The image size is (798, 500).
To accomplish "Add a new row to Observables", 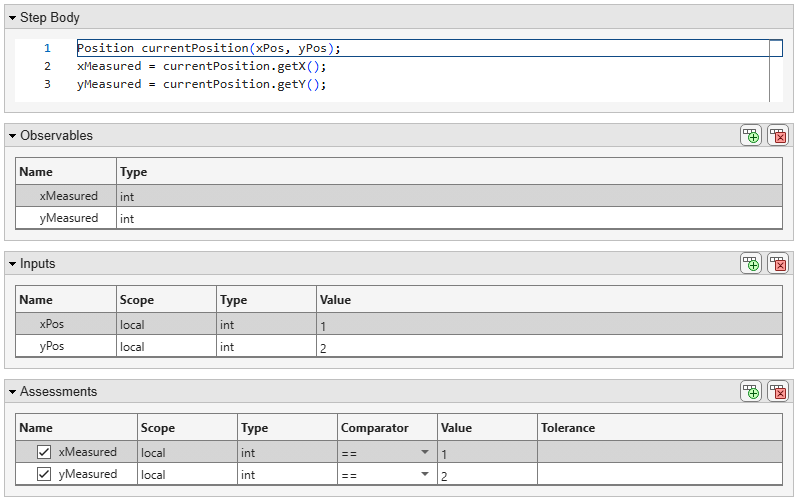I will pyautogui.click(x=751, y=135).
